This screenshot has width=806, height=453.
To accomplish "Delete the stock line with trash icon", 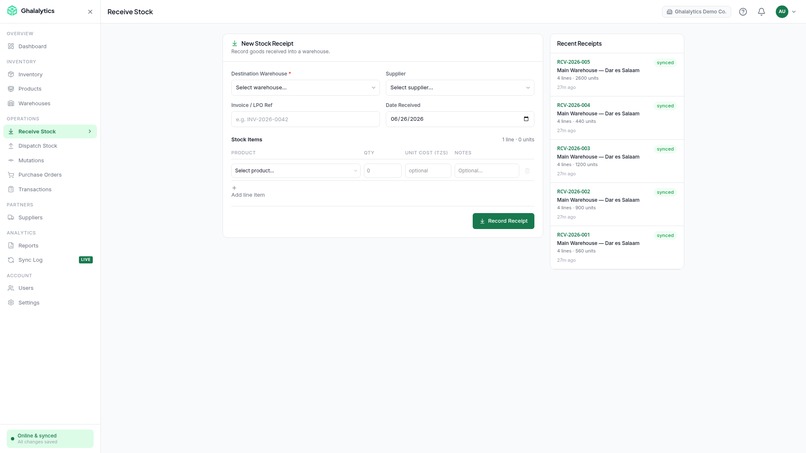I will [x=527, y=171].
